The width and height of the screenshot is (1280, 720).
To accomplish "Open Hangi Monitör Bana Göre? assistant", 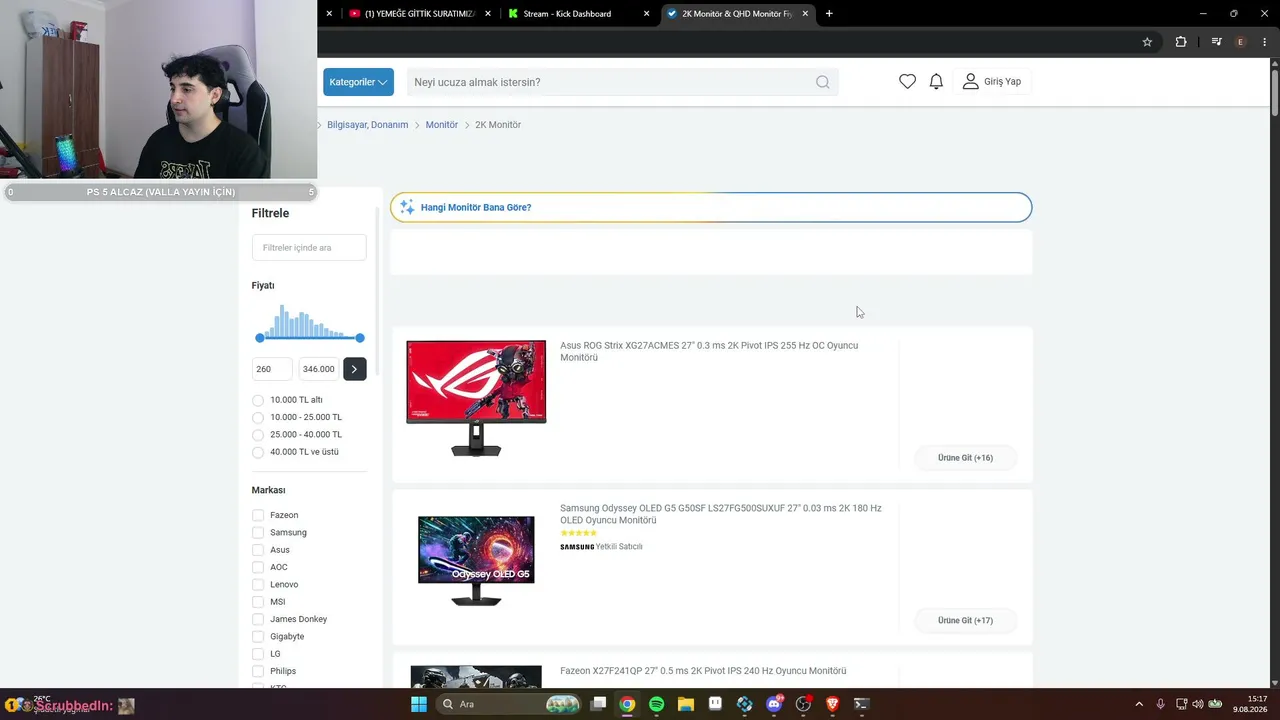I will [711, 207].
